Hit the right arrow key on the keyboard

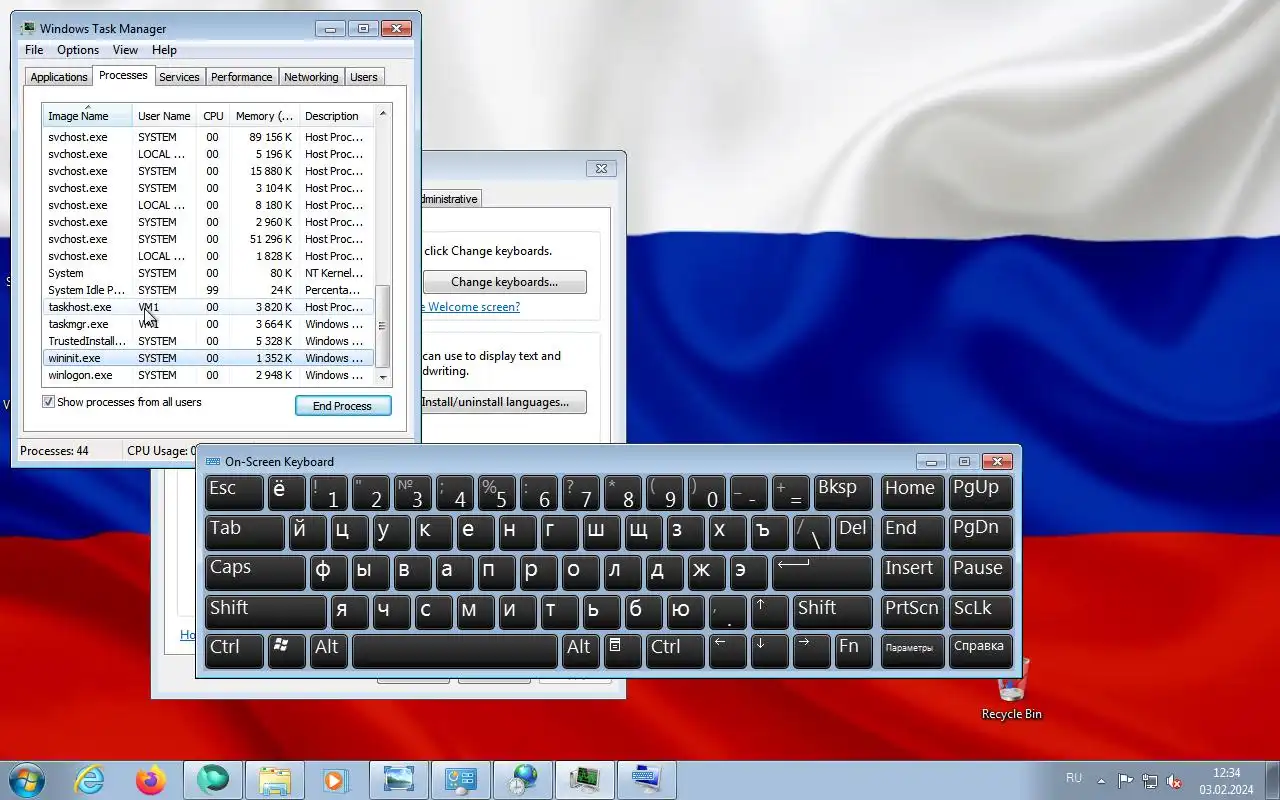pos(811,651)
